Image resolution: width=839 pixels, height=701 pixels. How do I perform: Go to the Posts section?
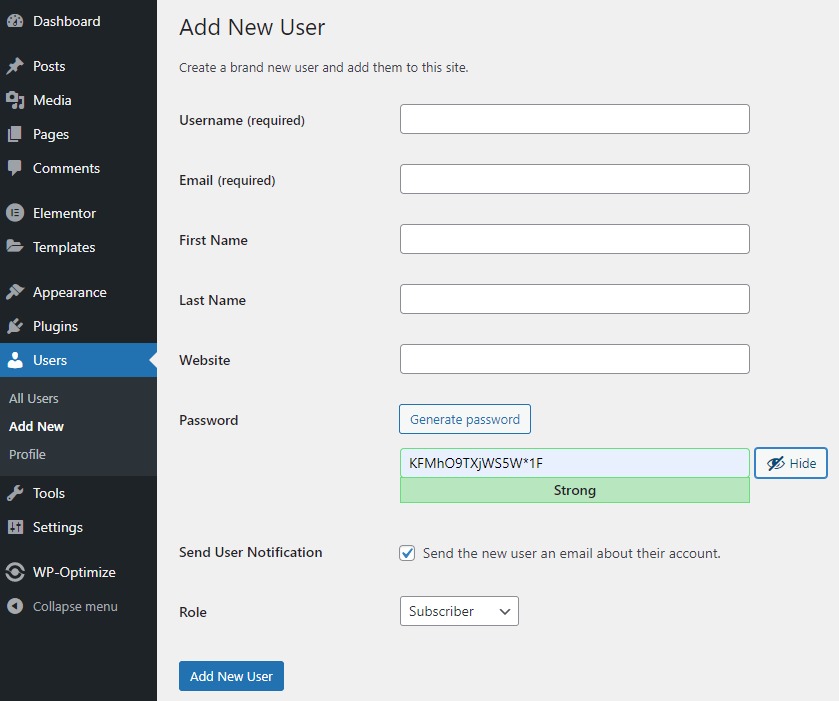[49, 66]
